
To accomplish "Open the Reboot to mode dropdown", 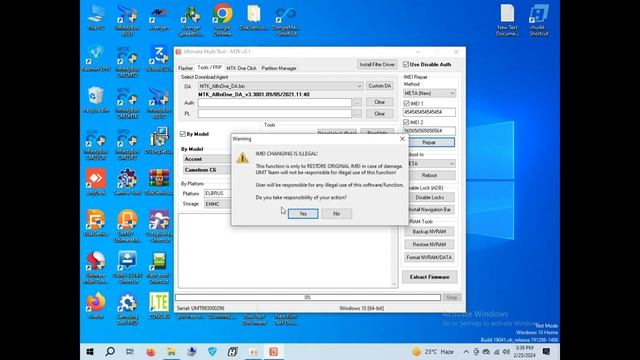I will point(431,164).
